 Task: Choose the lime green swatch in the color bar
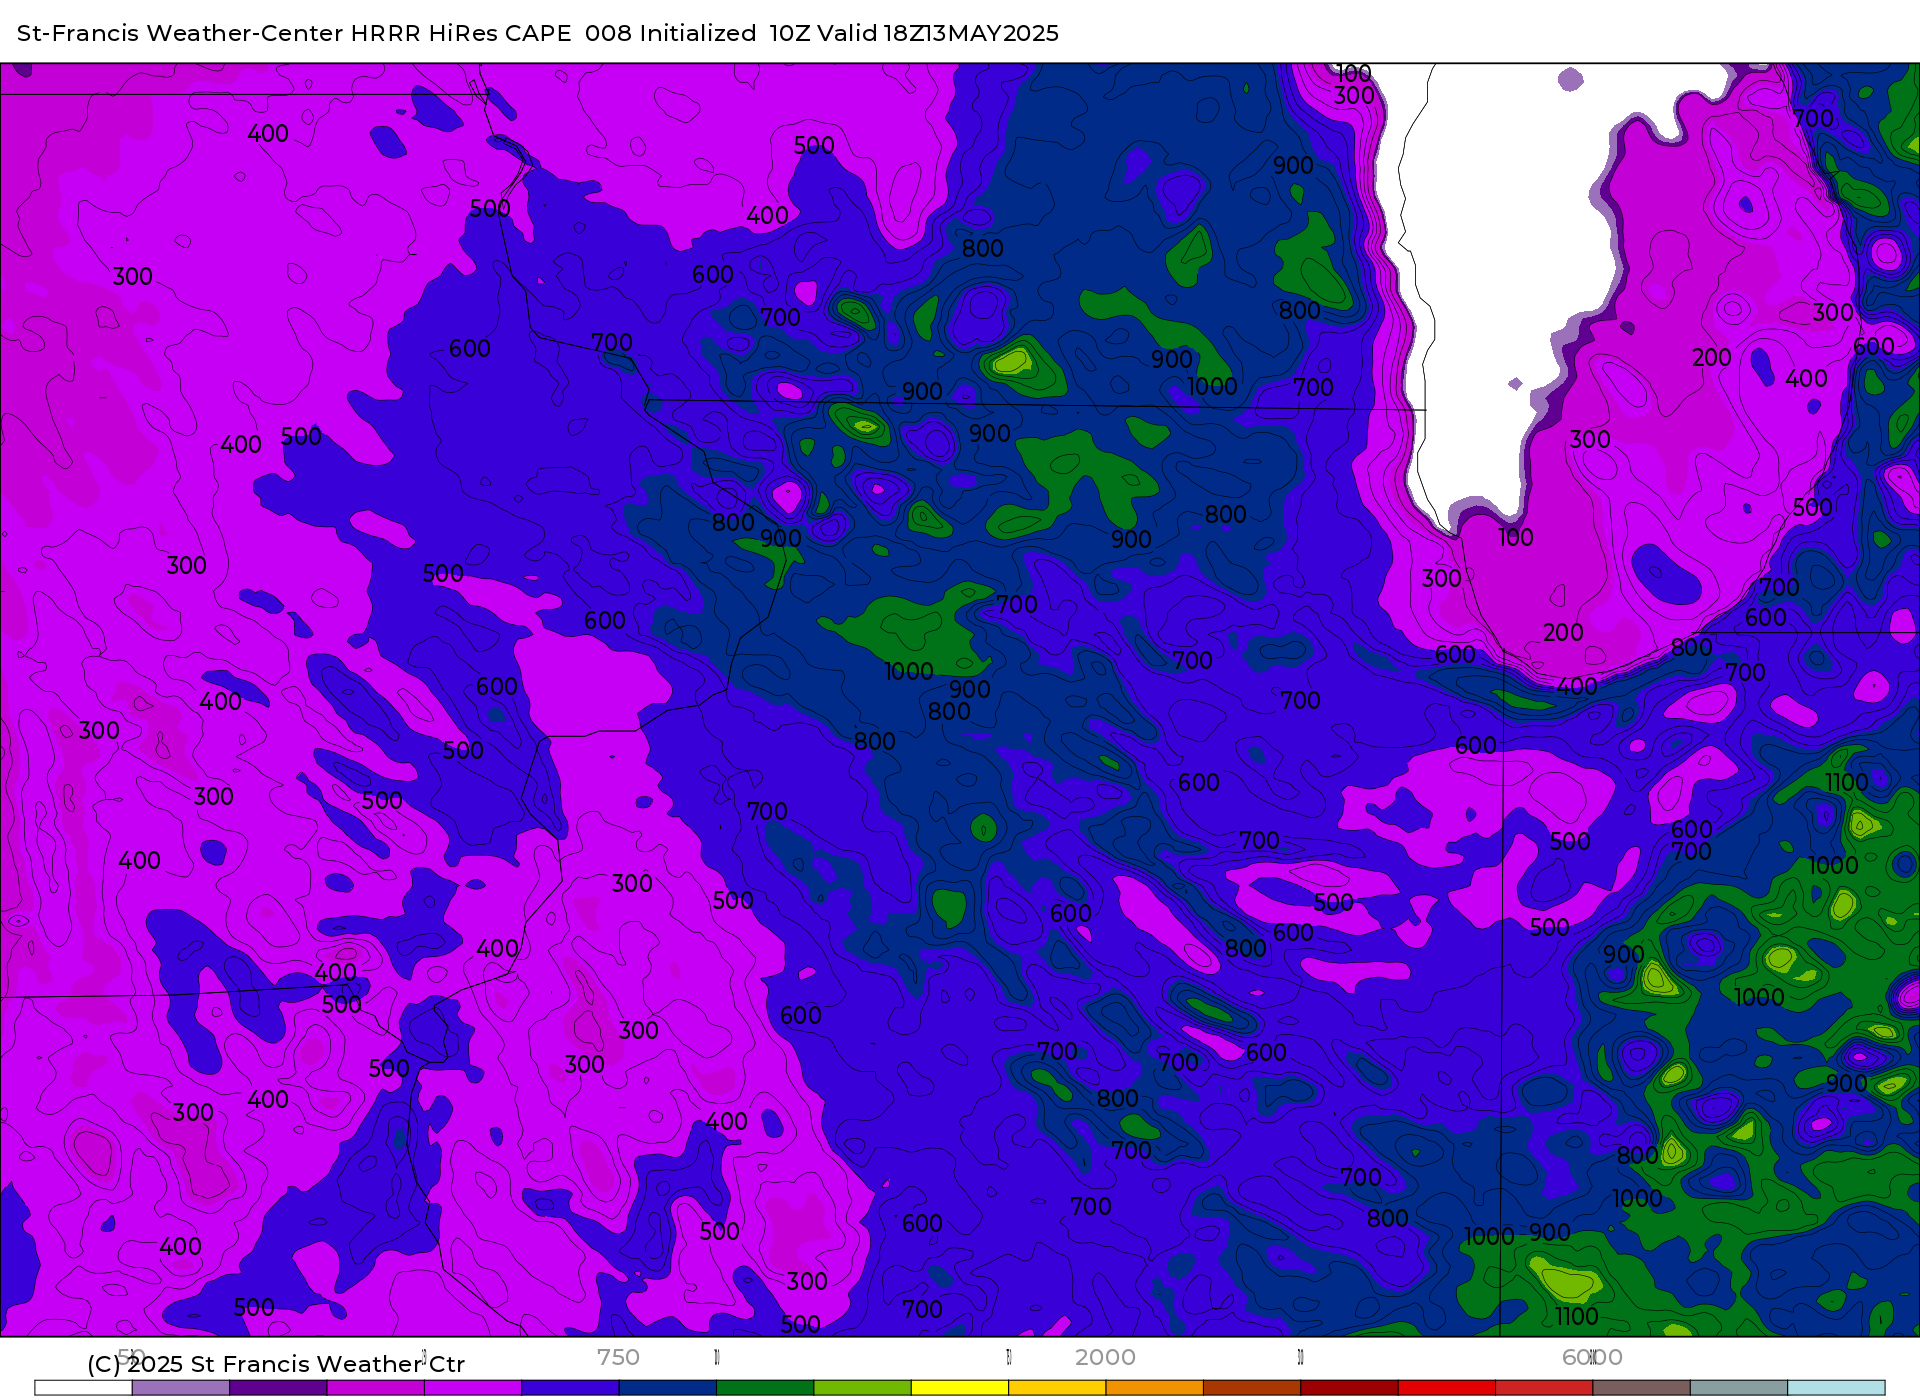(x=862, y=1388)
